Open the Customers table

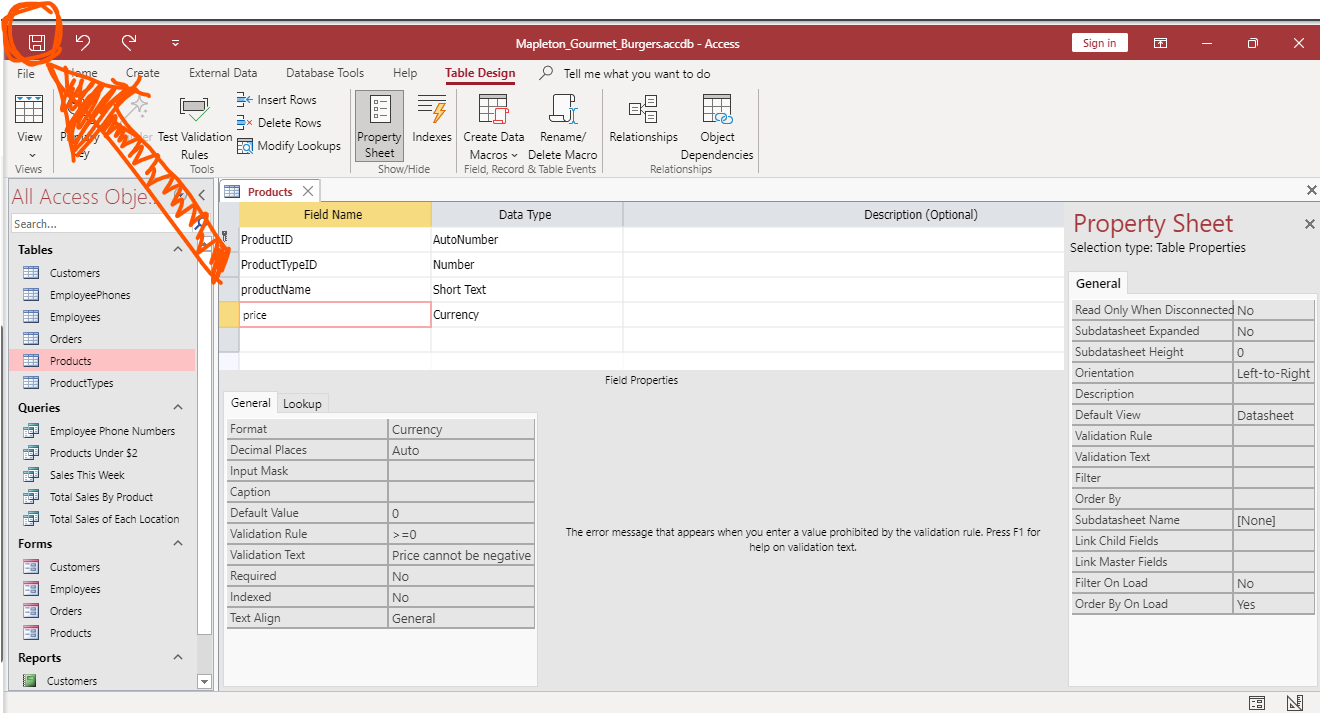pyautogui.click(x=75, y=273)
